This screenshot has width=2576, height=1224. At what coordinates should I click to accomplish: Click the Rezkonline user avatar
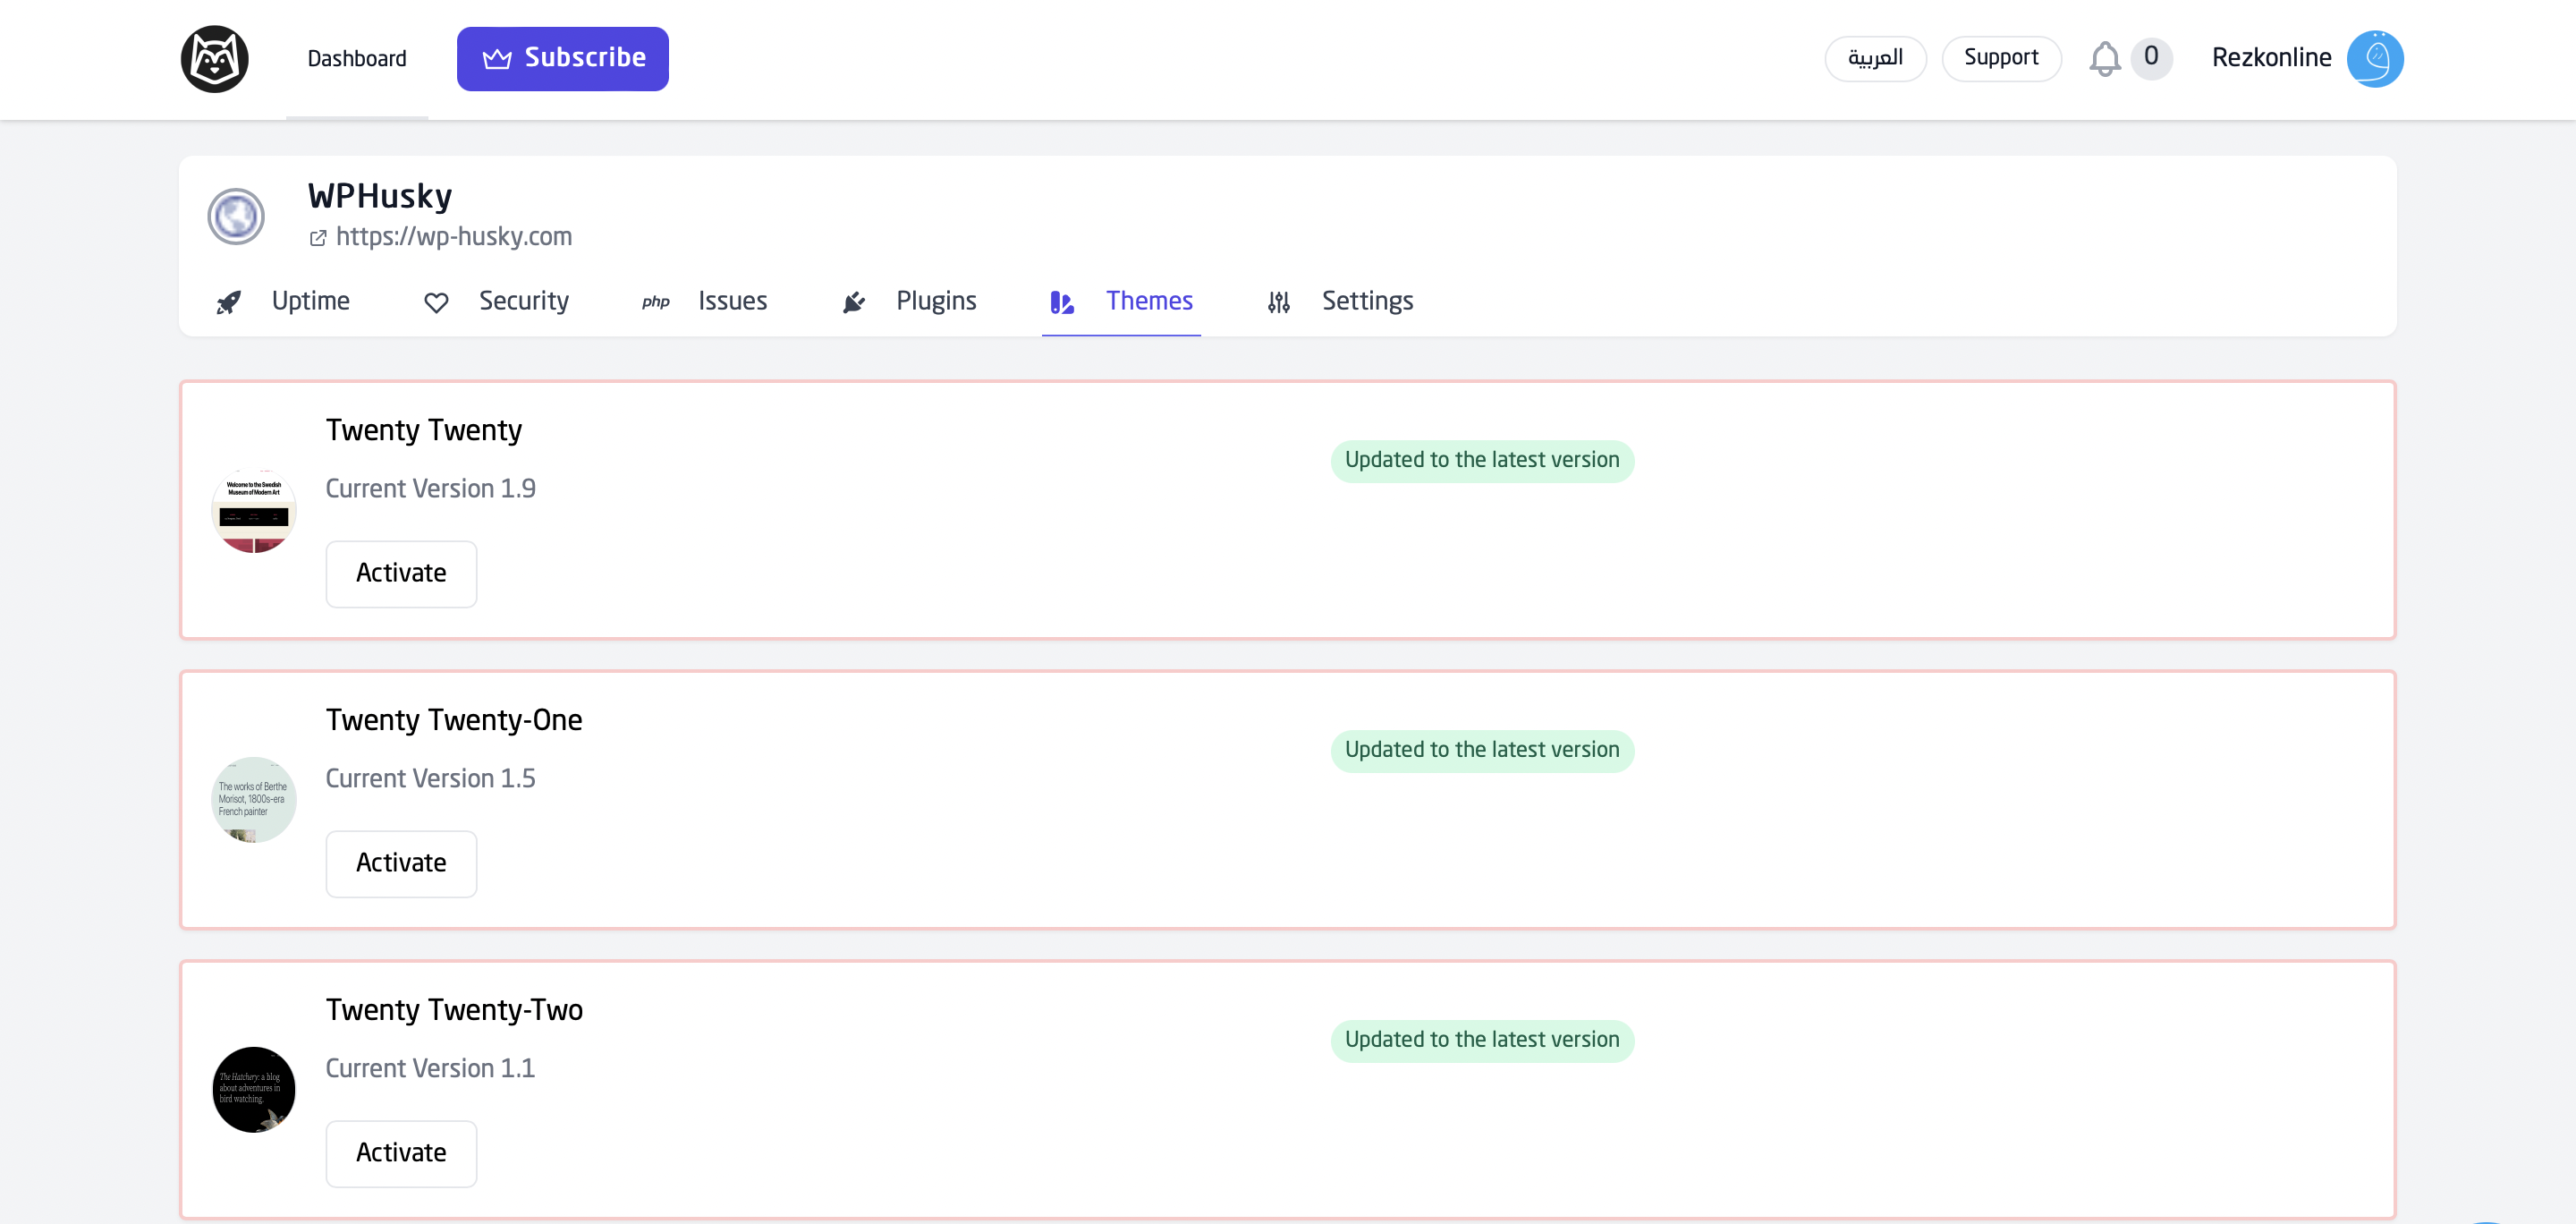tap(2377, 59)
